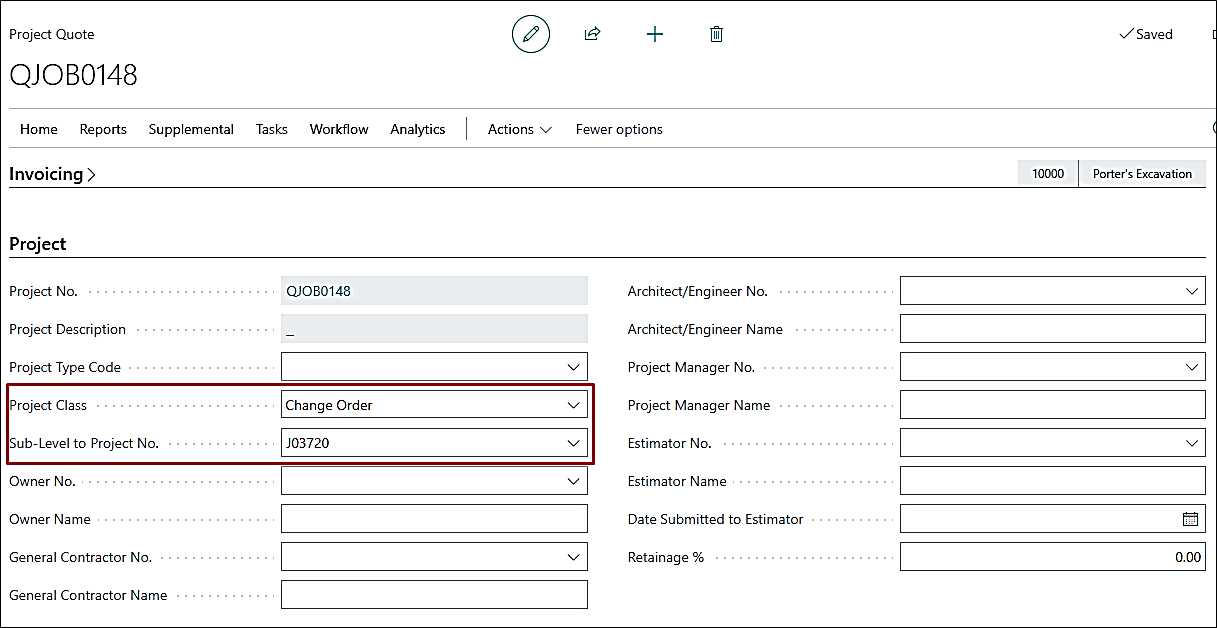Open the calendar picker for Date Submitted

1190,519
